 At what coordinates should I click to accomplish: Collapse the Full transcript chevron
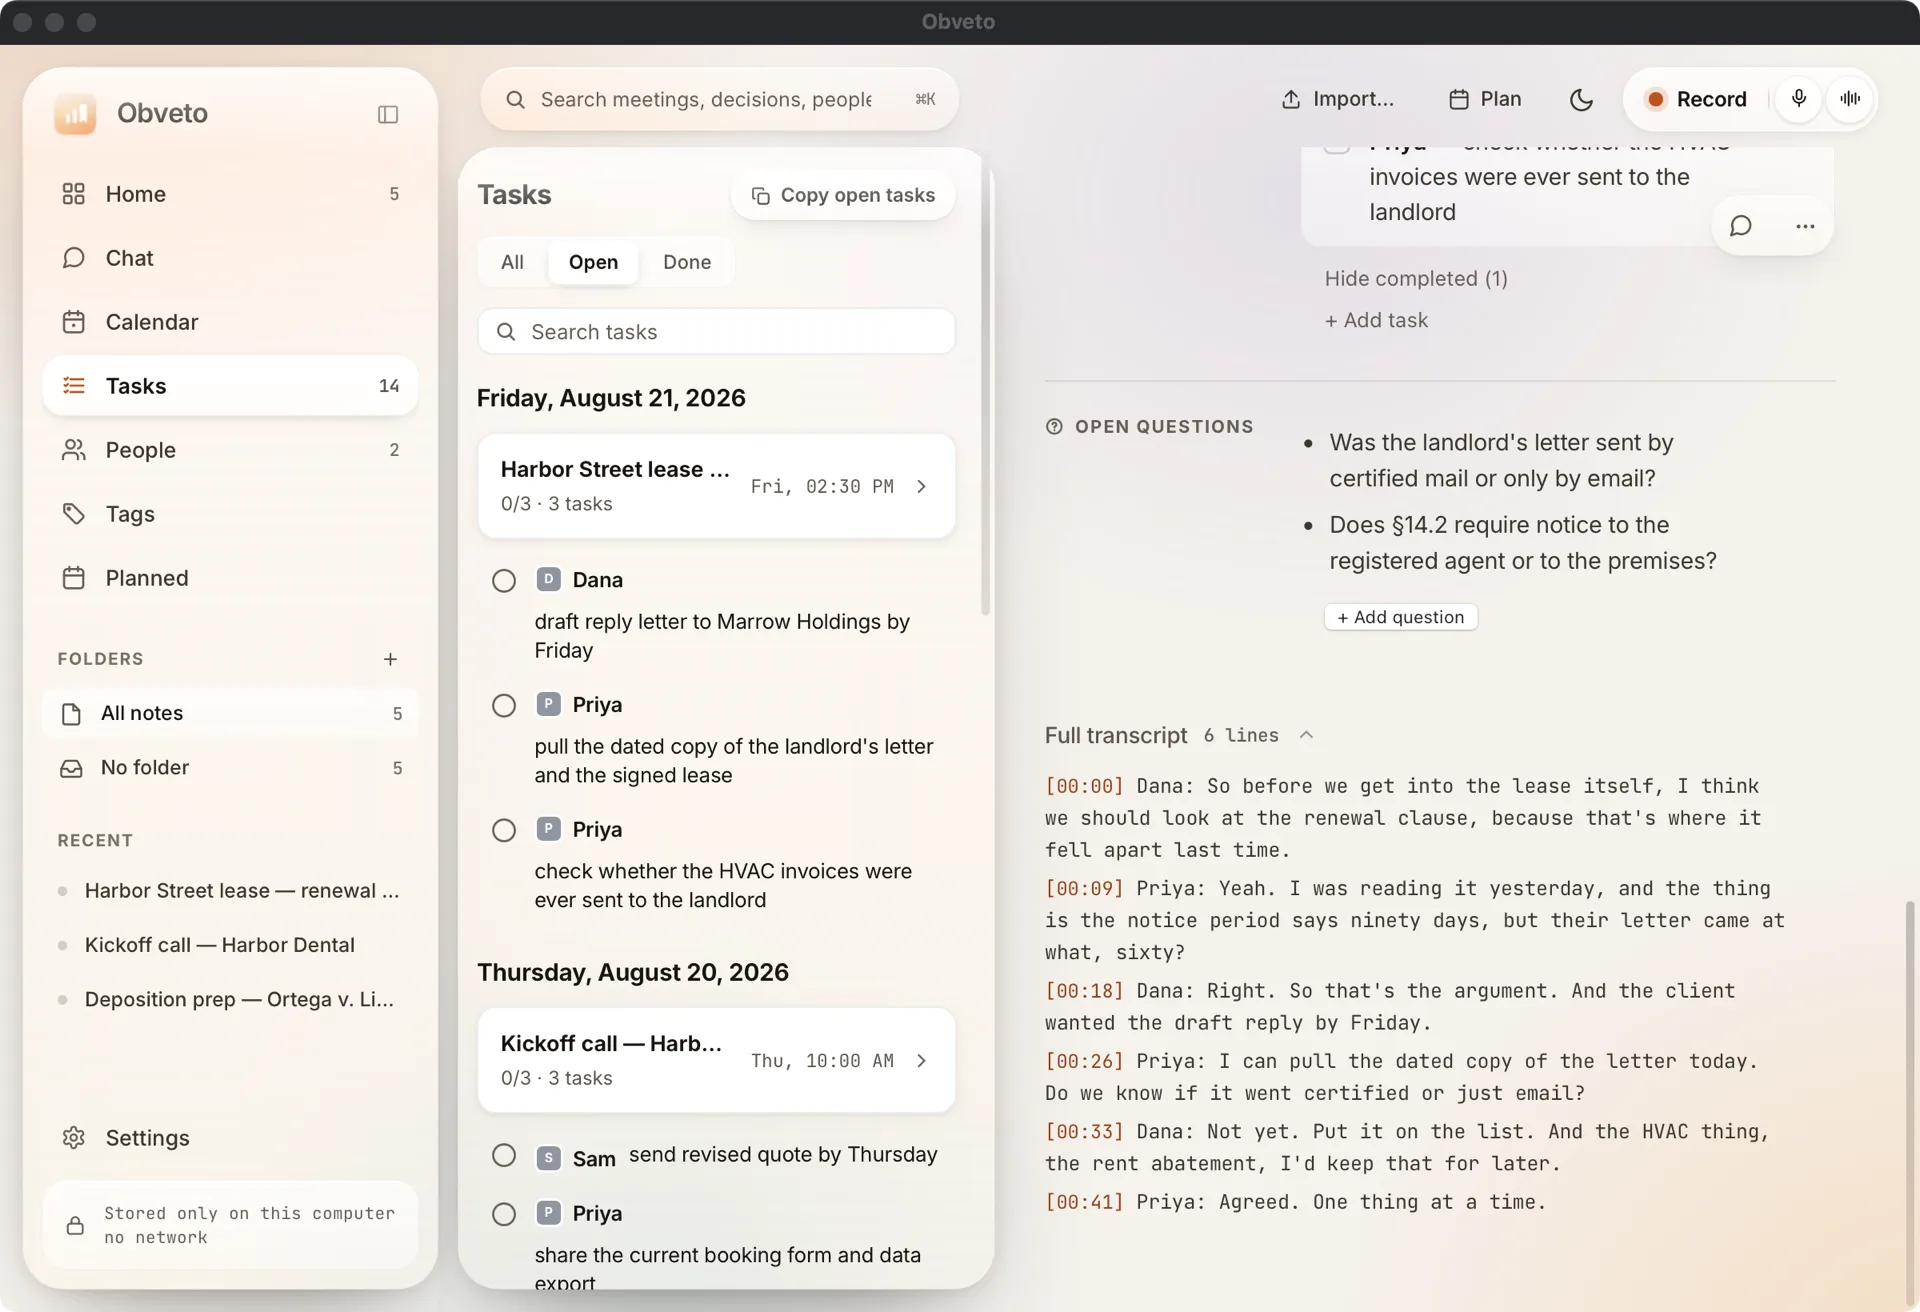(x=1305, y=735)
